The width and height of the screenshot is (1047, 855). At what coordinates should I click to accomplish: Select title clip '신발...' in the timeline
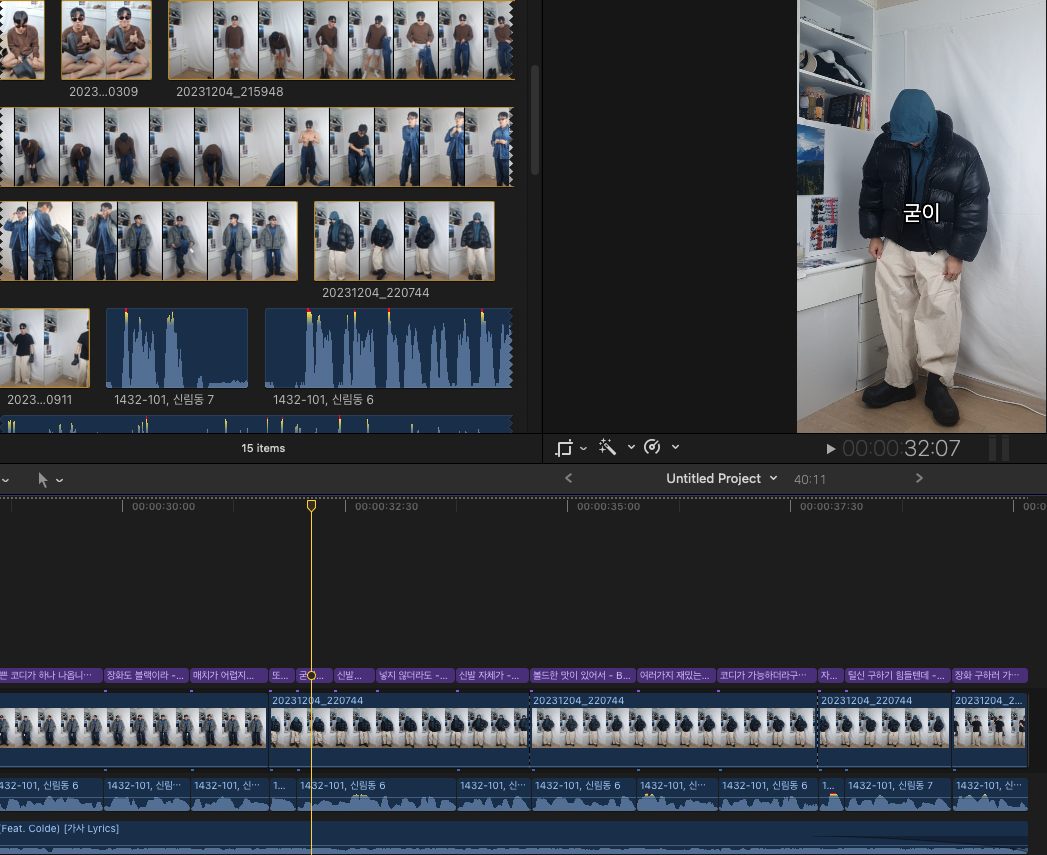tap(354, 676)
